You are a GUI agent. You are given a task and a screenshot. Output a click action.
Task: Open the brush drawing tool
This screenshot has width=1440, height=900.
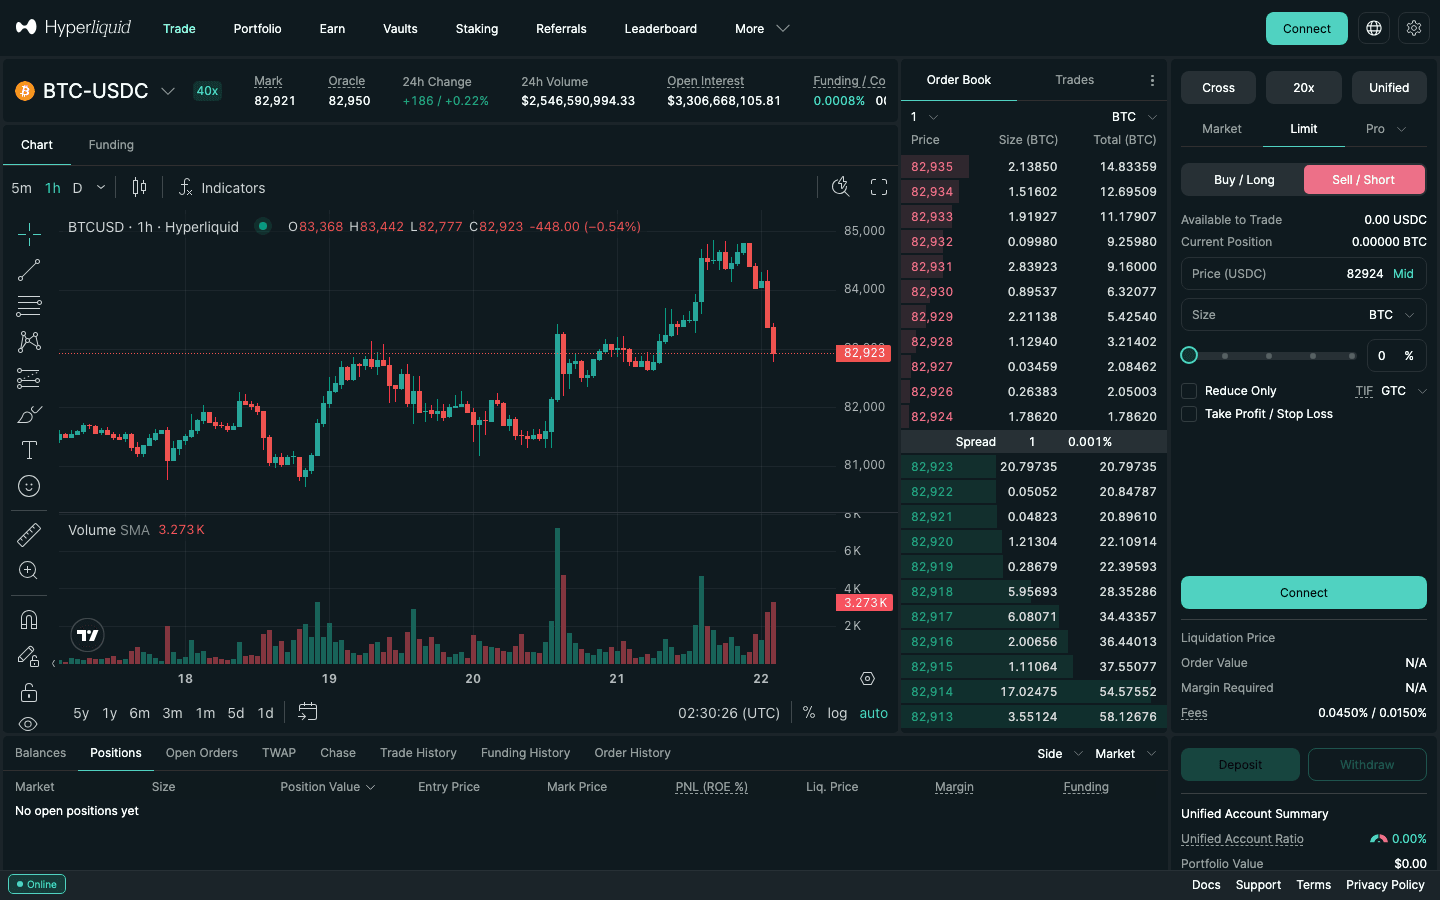[x=29, y=414]
